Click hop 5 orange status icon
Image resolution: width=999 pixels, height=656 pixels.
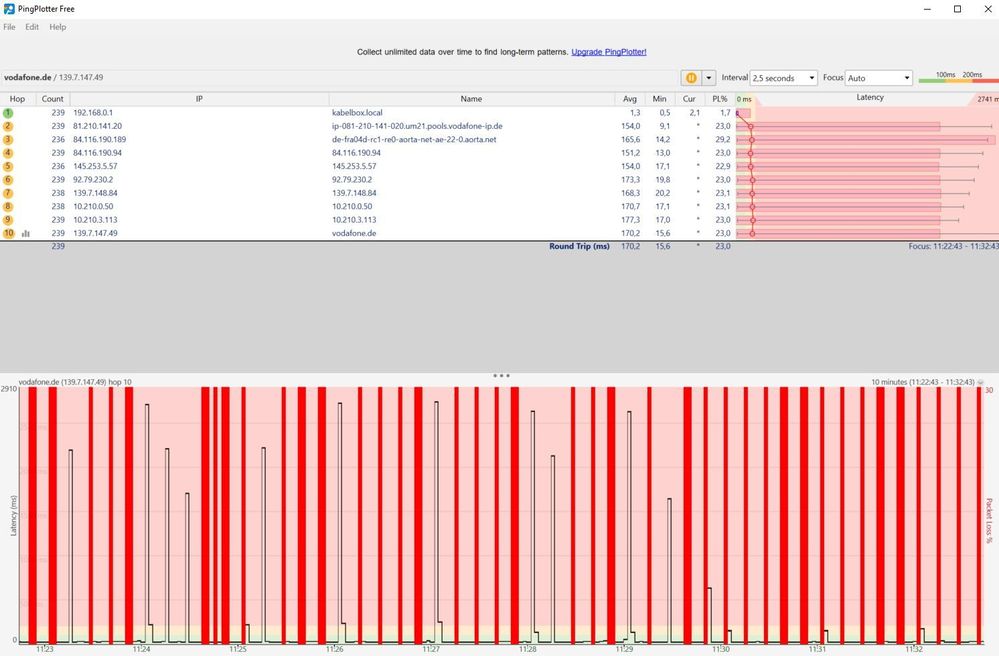tap(8, 166)
